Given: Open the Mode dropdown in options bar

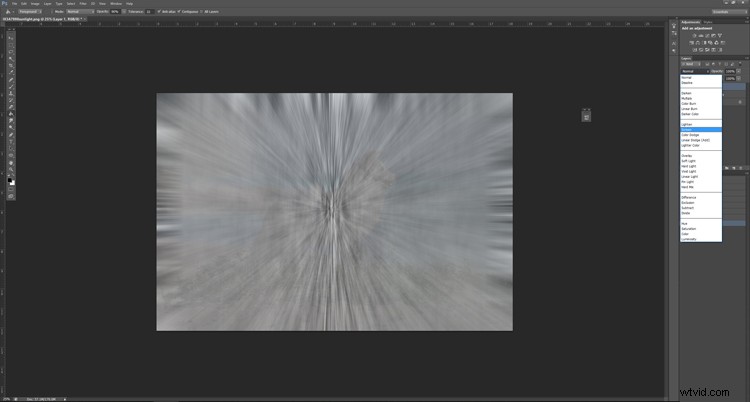Looking at the screenshot, I should coord(80,11).
